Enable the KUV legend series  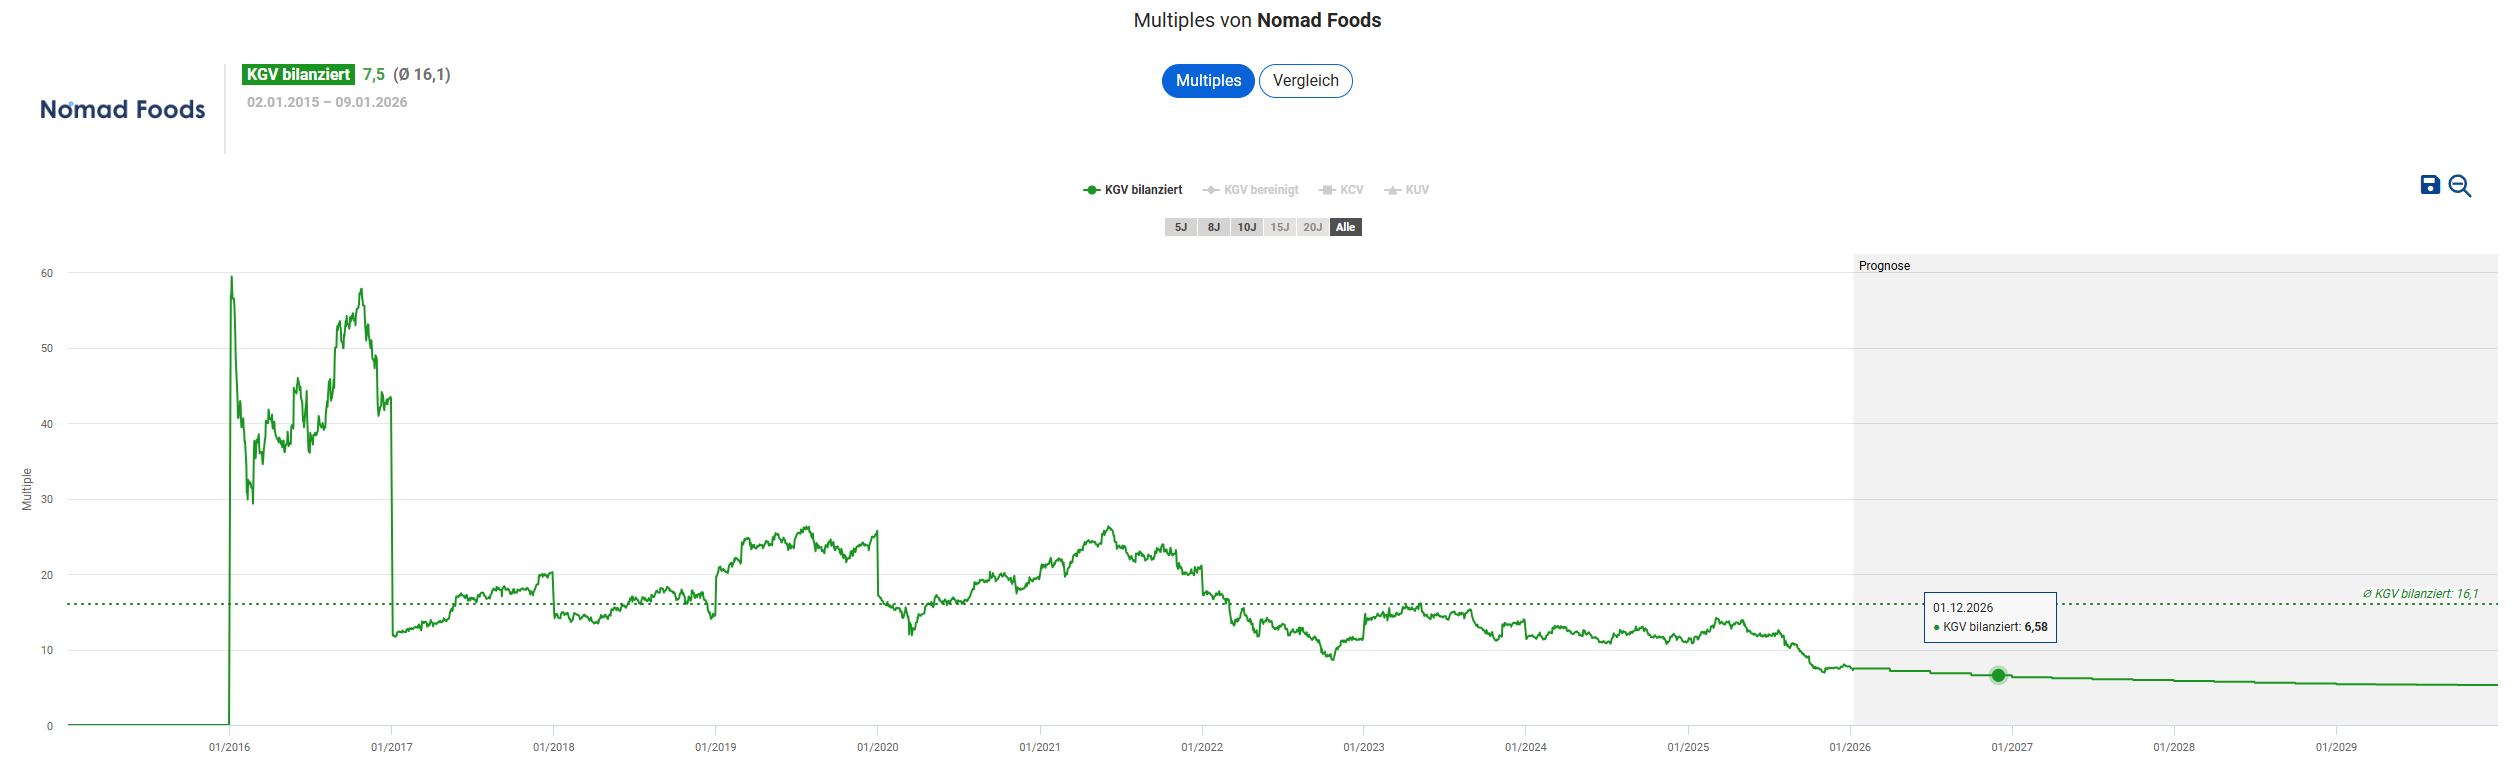pyautogui.click(x=1407, y=190)
